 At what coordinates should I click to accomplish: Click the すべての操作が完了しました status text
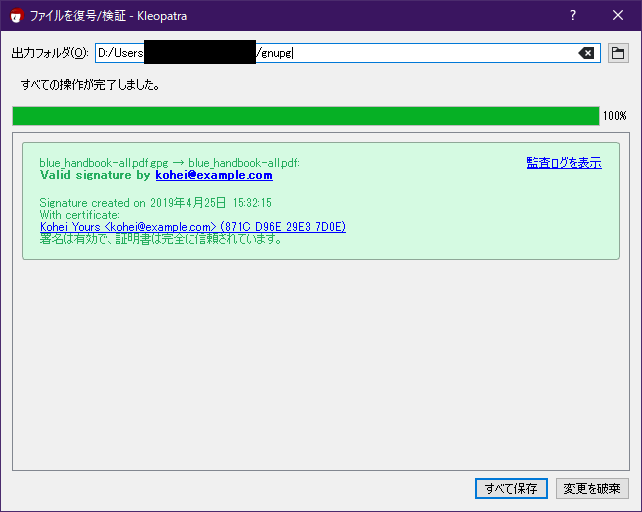point(90,85)
